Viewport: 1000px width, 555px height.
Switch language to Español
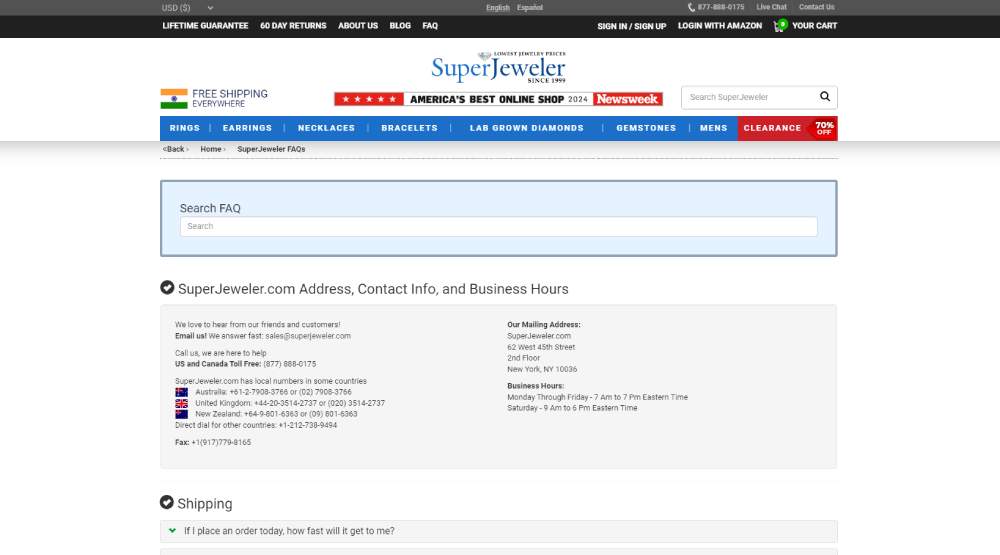pyautogui.click(x=529, y=8)
